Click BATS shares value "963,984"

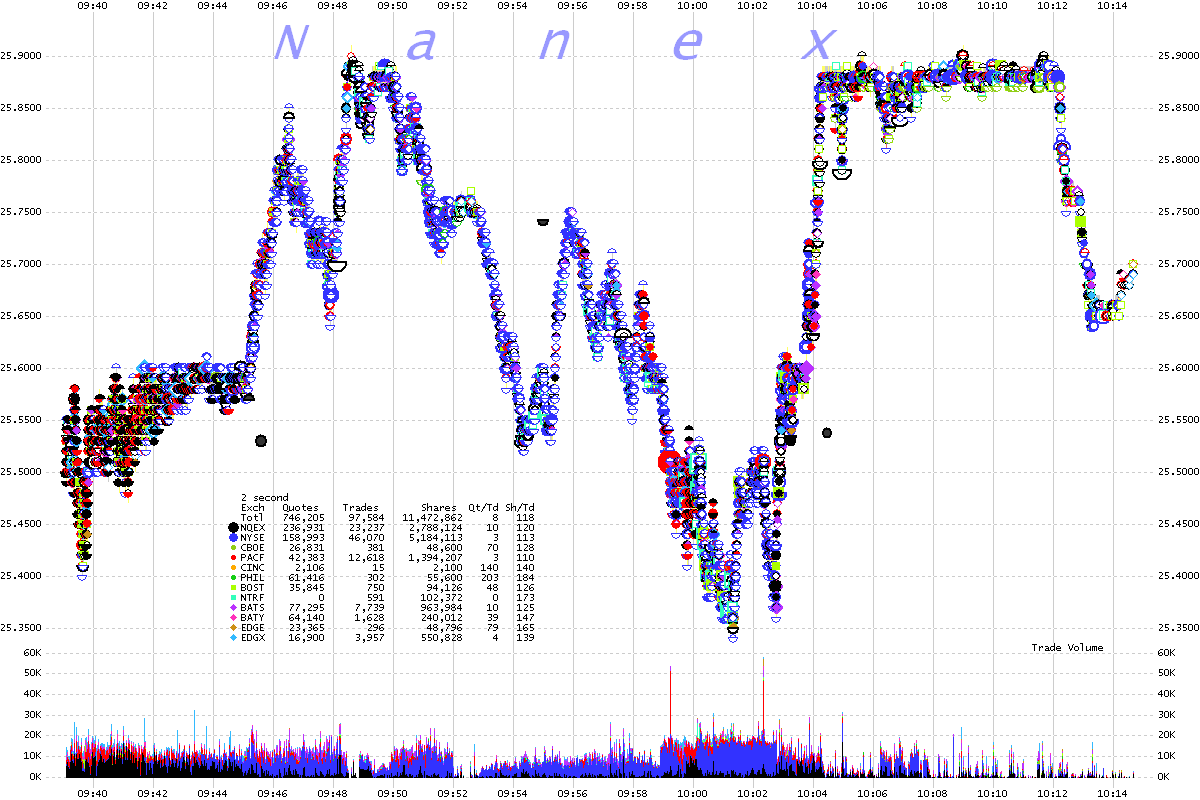pyautogui.click(x=442, y=608)
